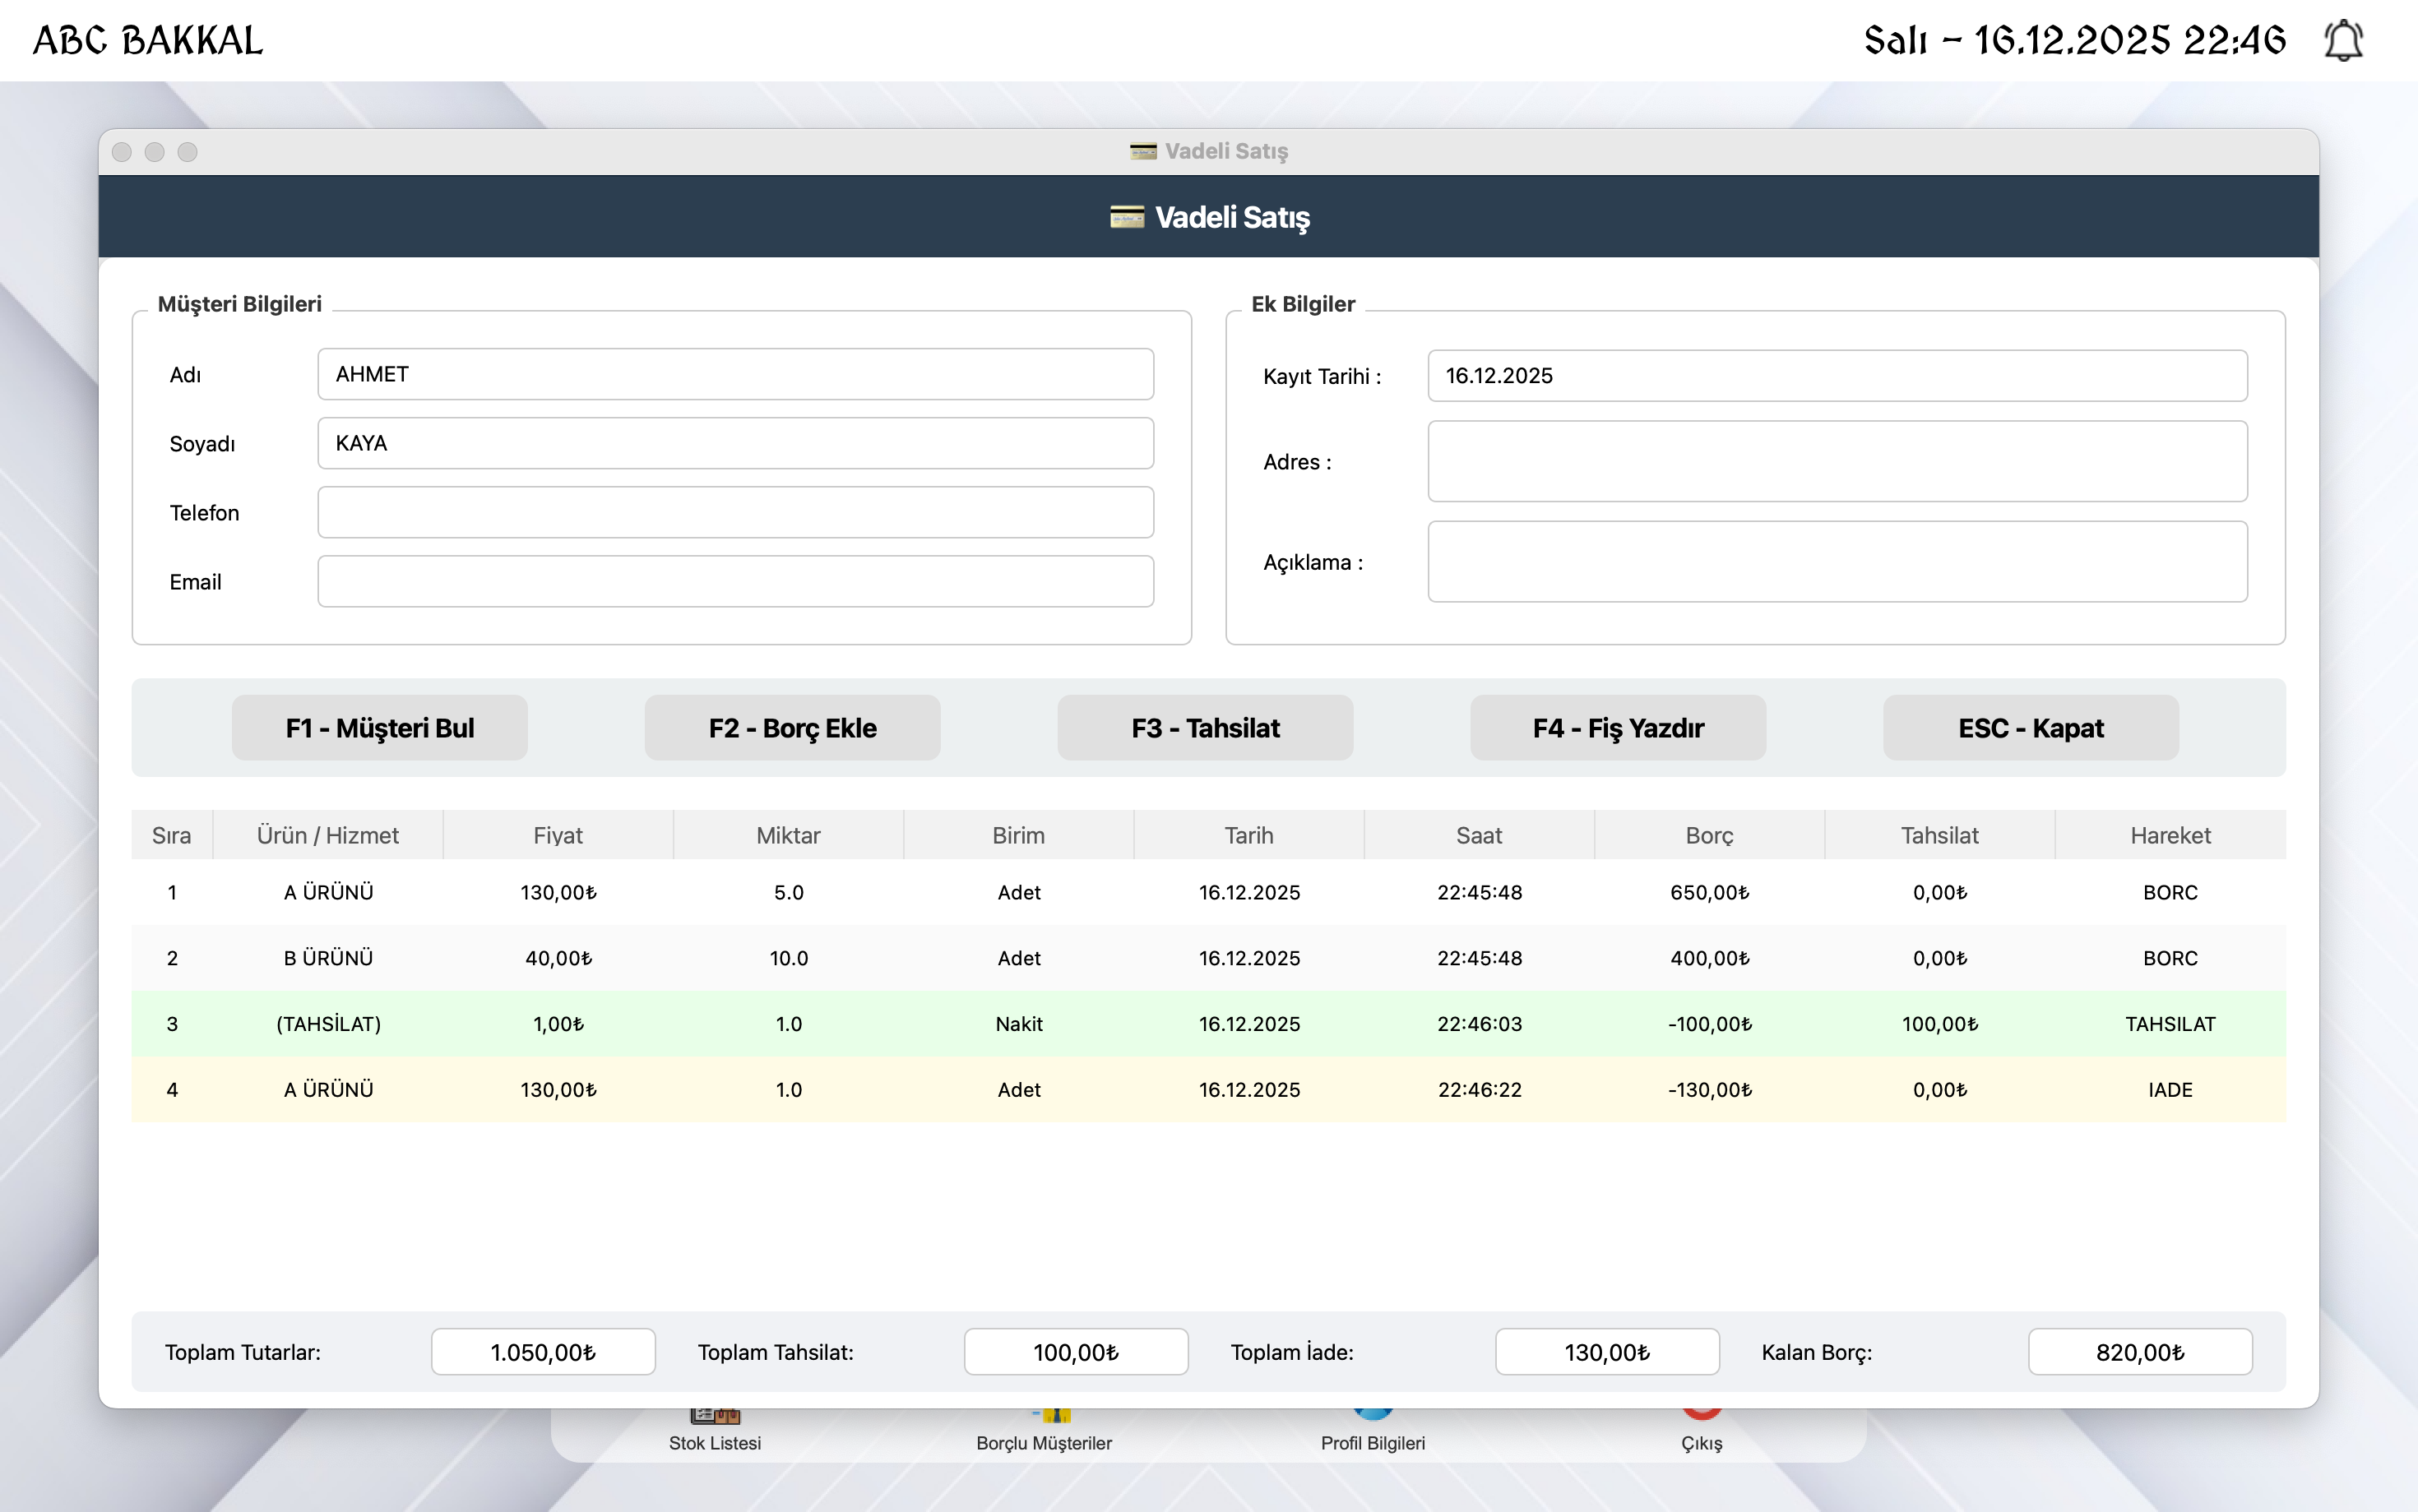The width and height of the screenshot is (2418, 1512).
Task: Click F4 - Fiş Yazdır button
Action: point(1617,728)
